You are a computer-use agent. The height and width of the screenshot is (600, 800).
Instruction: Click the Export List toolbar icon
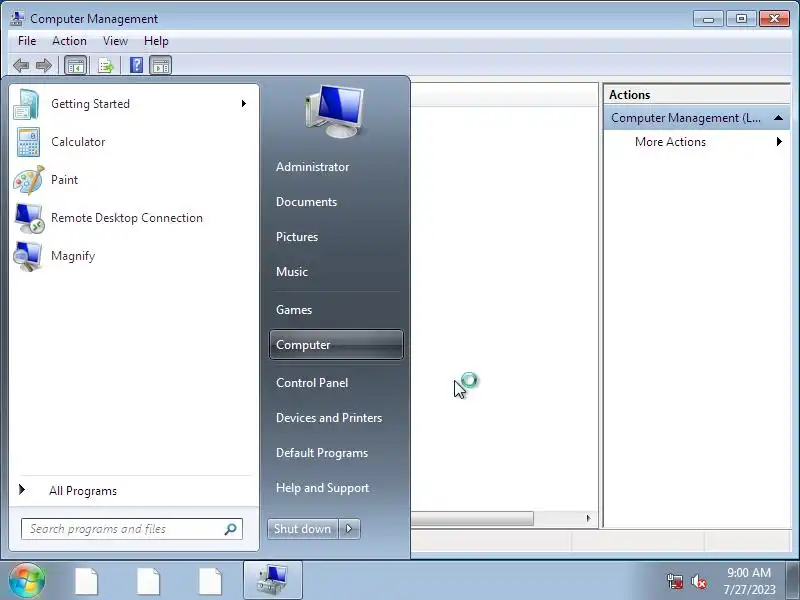point(106,65)
